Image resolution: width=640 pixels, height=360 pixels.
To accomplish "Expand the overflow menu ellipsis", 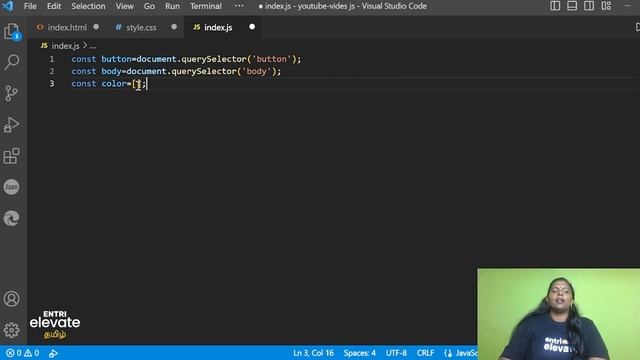I will tap(239, 6).
